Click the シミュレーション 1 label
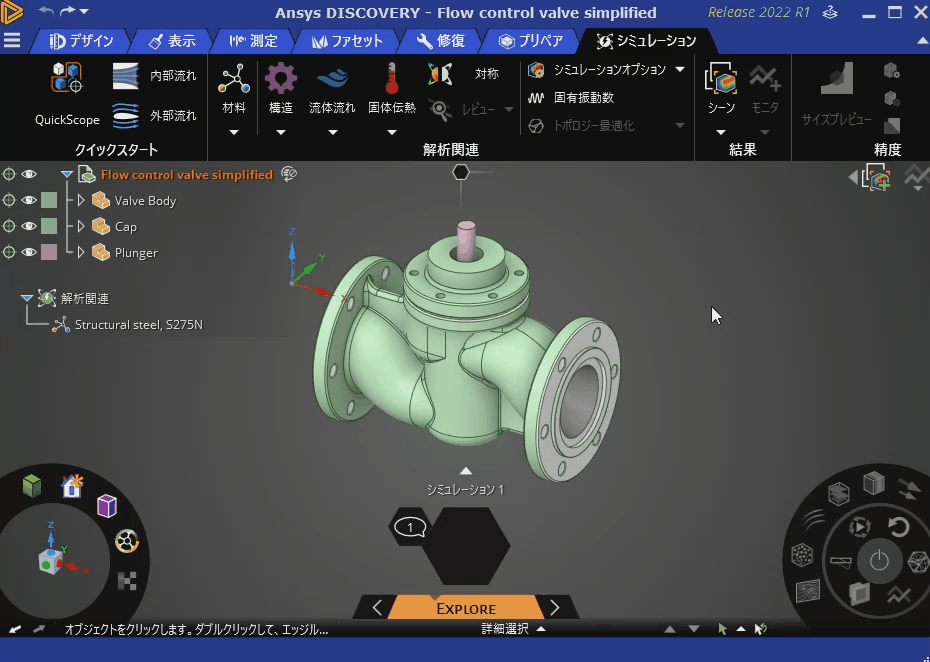Screen dimensions: 930x662 coord(466,489)
